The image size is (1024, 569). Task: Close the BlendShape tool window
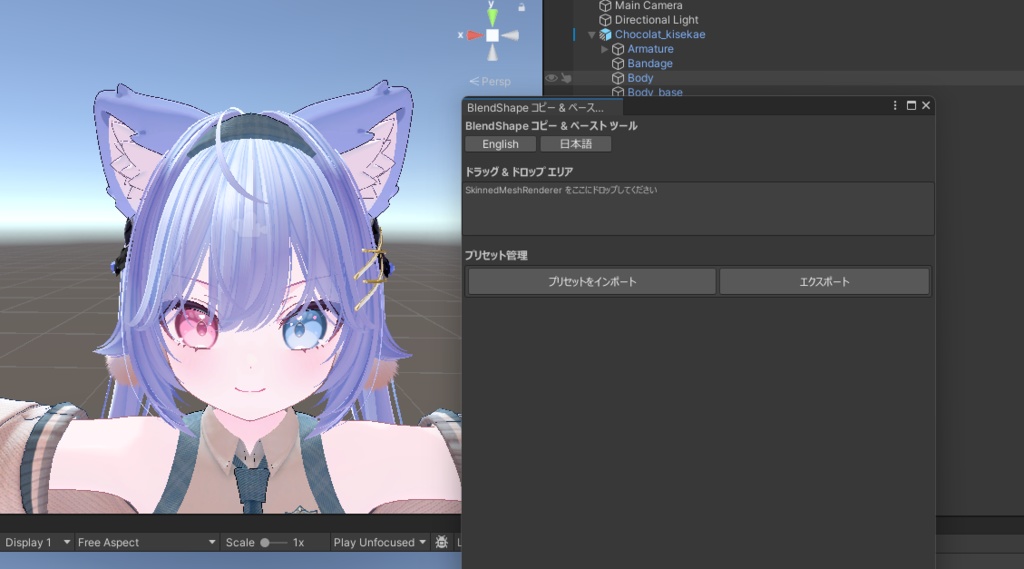926,105
